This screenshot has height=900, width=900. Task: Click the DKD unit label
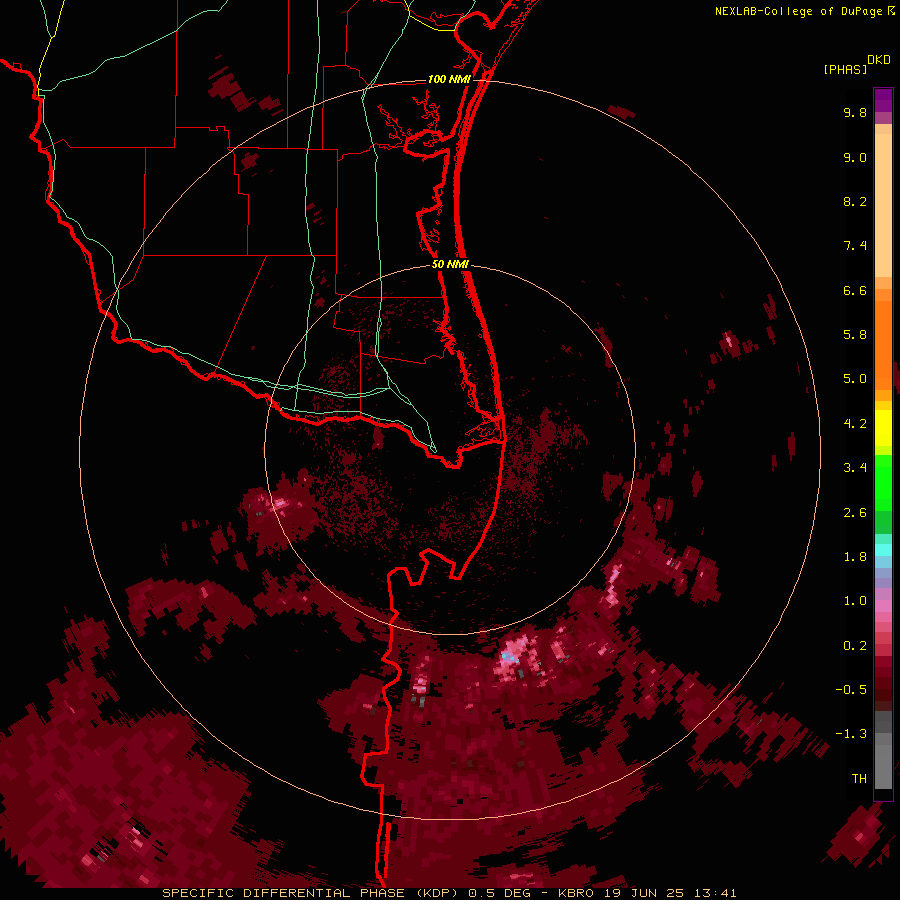coord(879,60)
